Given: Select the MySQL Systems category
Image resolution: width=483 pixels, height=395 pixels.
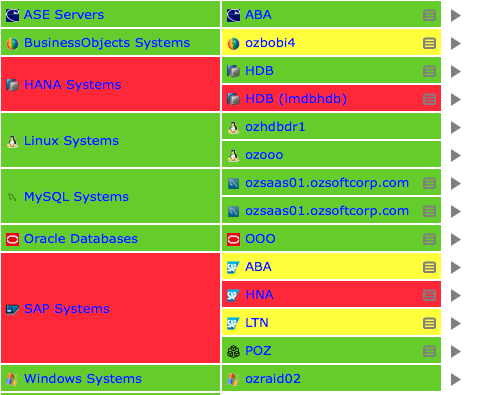Looking at the screenshot, I should pyautogui.click(x=76, y=197).
